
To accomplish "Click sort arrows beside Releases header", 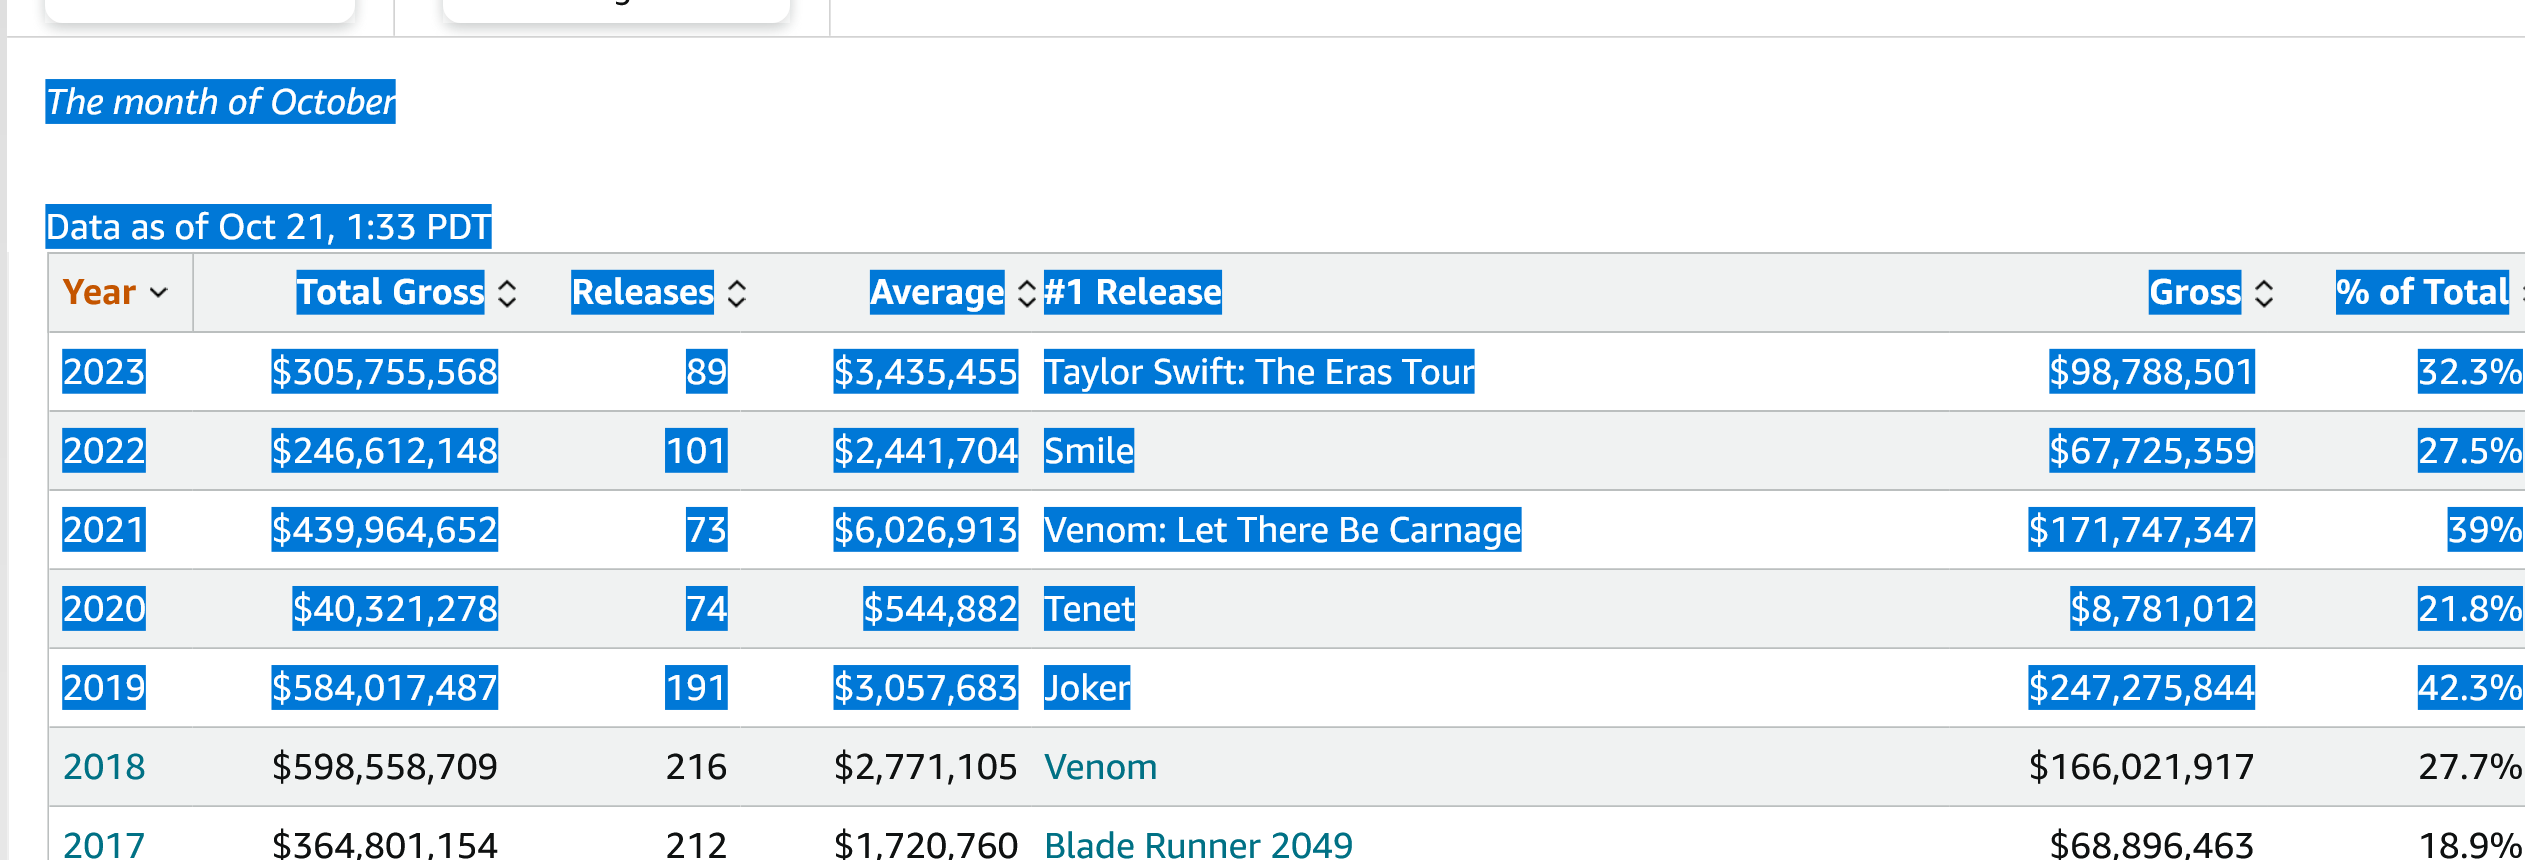I will click(x=737, y=293).
